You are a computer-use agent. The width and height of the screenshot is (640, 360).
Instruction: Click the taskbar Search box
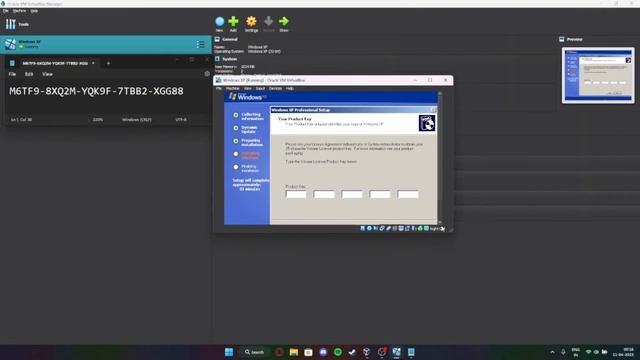255,352
